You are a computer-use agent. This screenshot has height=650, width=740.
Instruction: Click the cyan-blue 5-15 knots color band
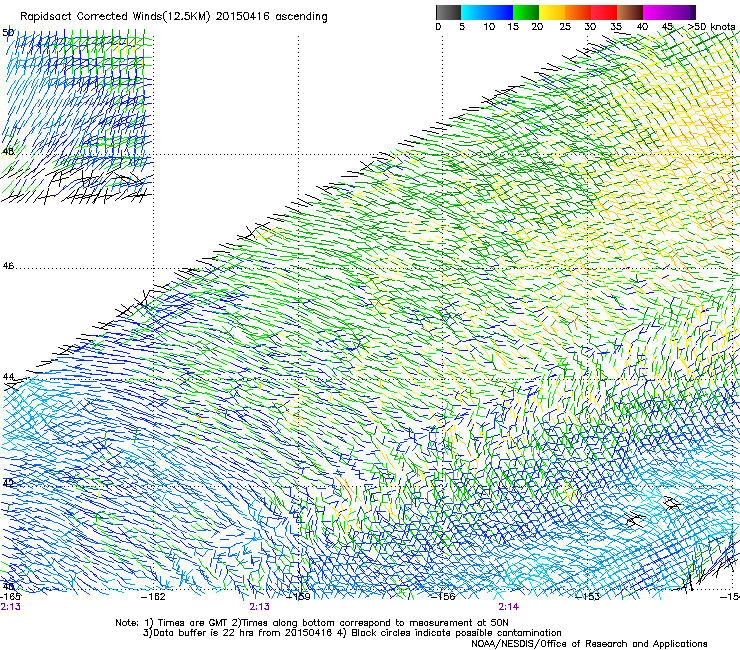pyautogui.click(x=487, y=12)
